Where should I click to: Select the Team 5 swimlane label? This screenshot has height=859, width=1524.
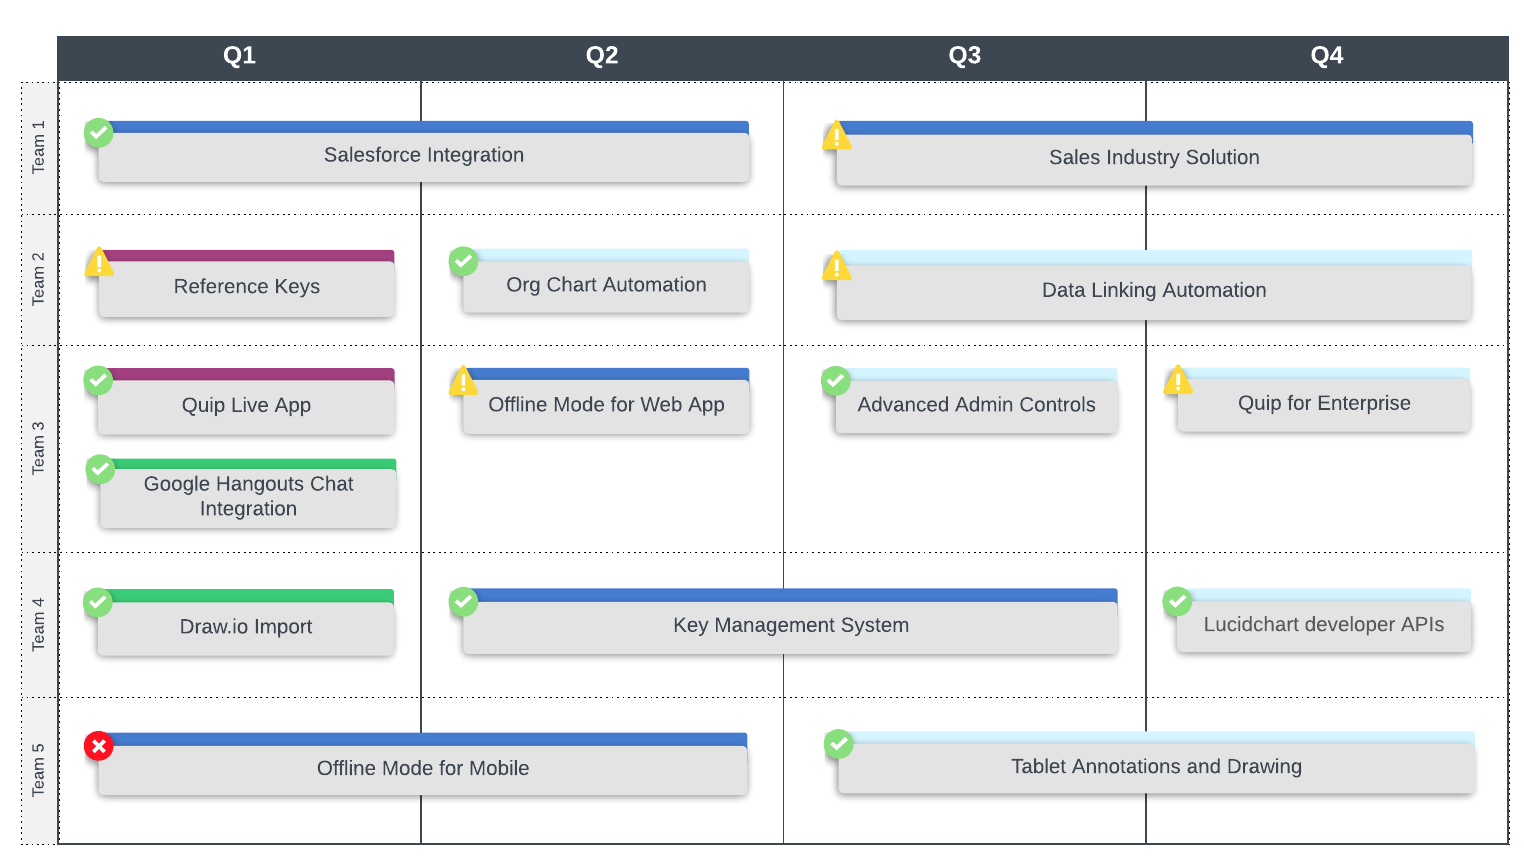point(39,769)
